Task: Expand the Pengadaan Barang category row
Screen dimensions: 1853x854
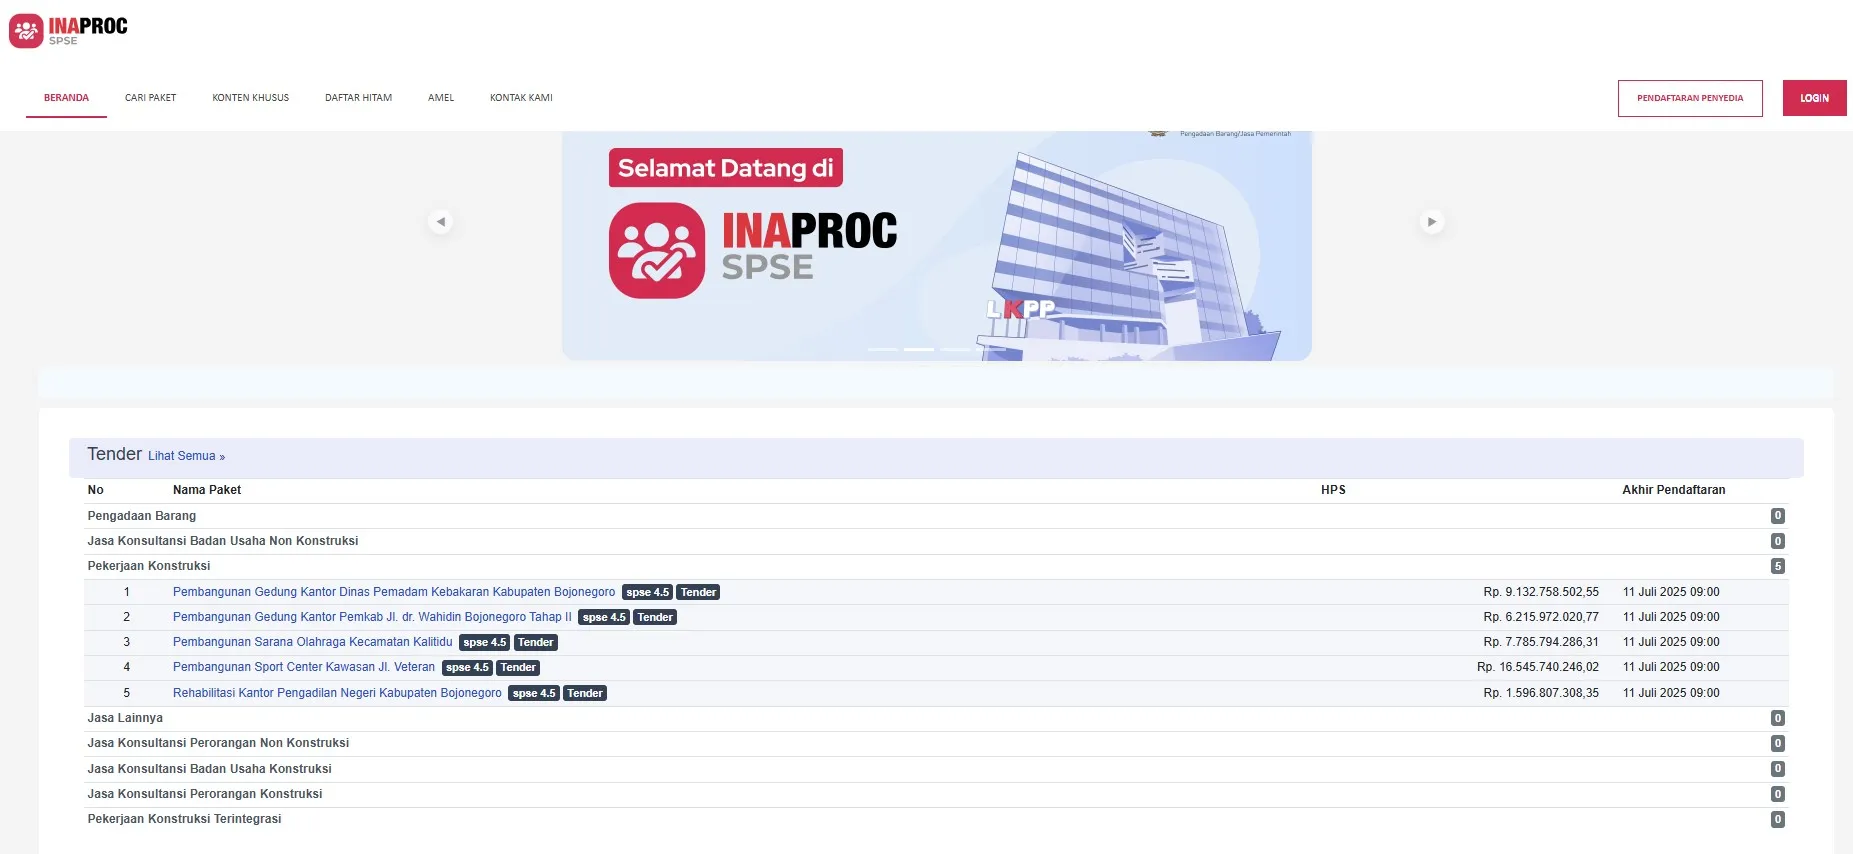Action: click(142, 516)
